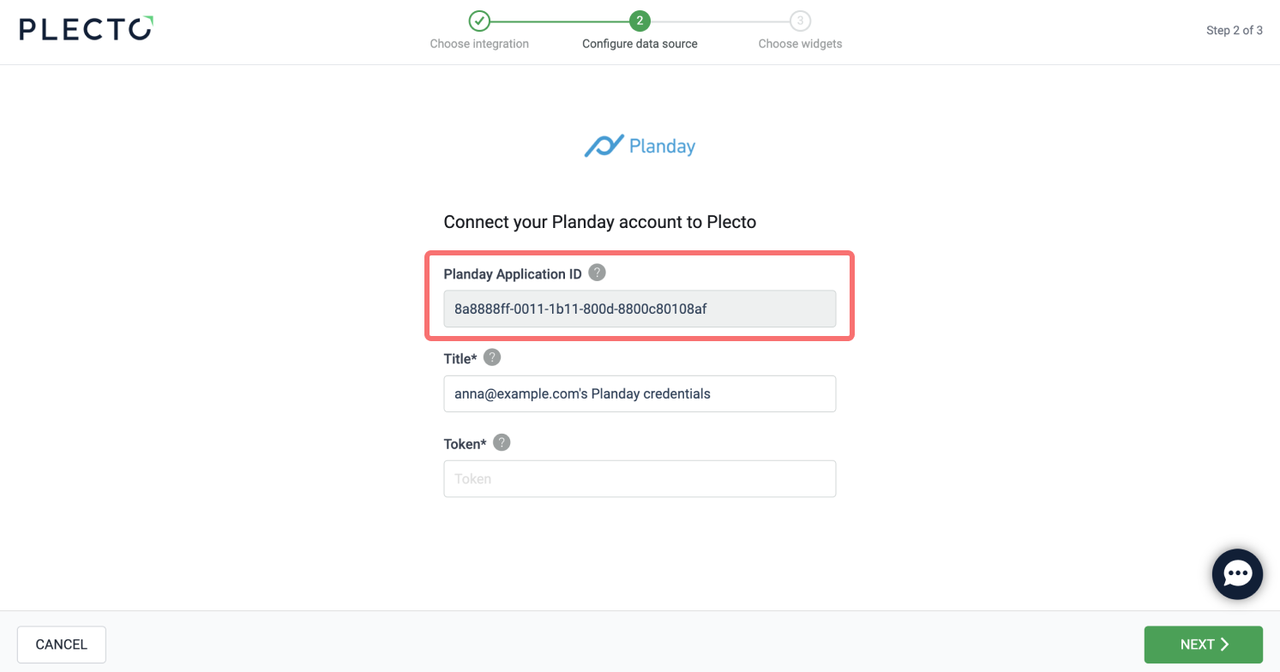Select the Configure data source step label
The width and height of the screenshot is (1280, 672).
pyautogui.click(x=640, y=44)
